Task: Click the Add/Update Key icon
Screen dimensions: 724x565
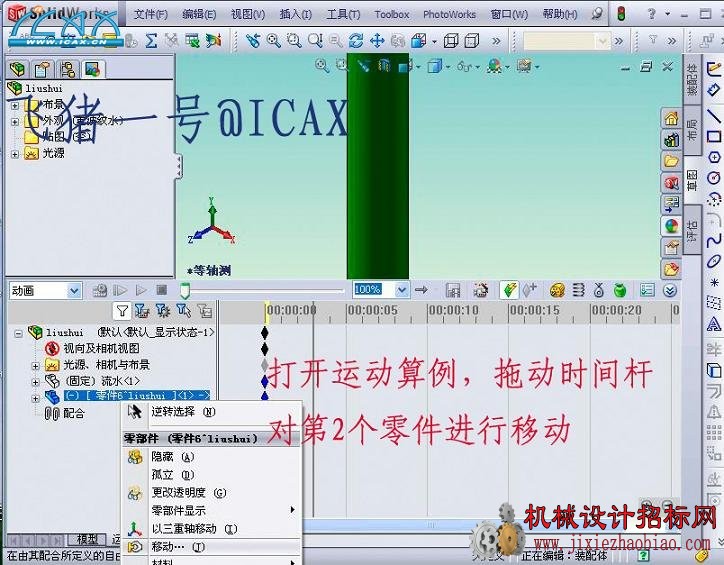Action: [530, 290]
